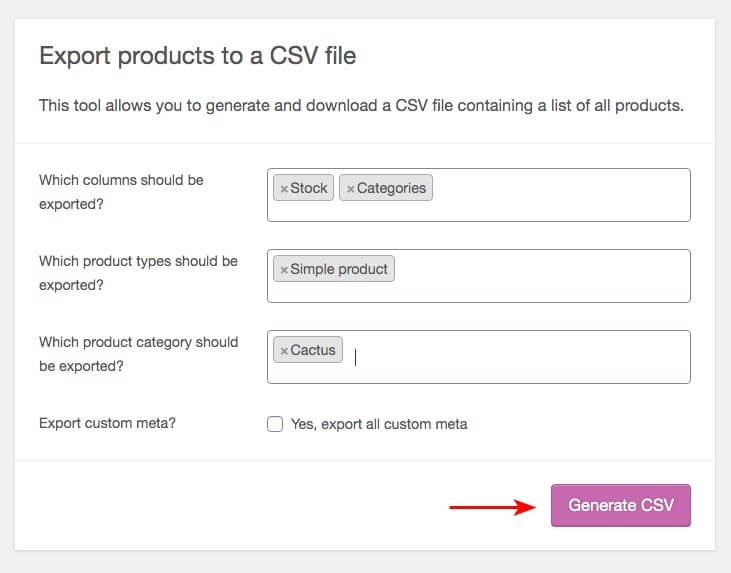731x573 pixels.
Task: Select the Categories tag text
Action: (x=391, y=188)
